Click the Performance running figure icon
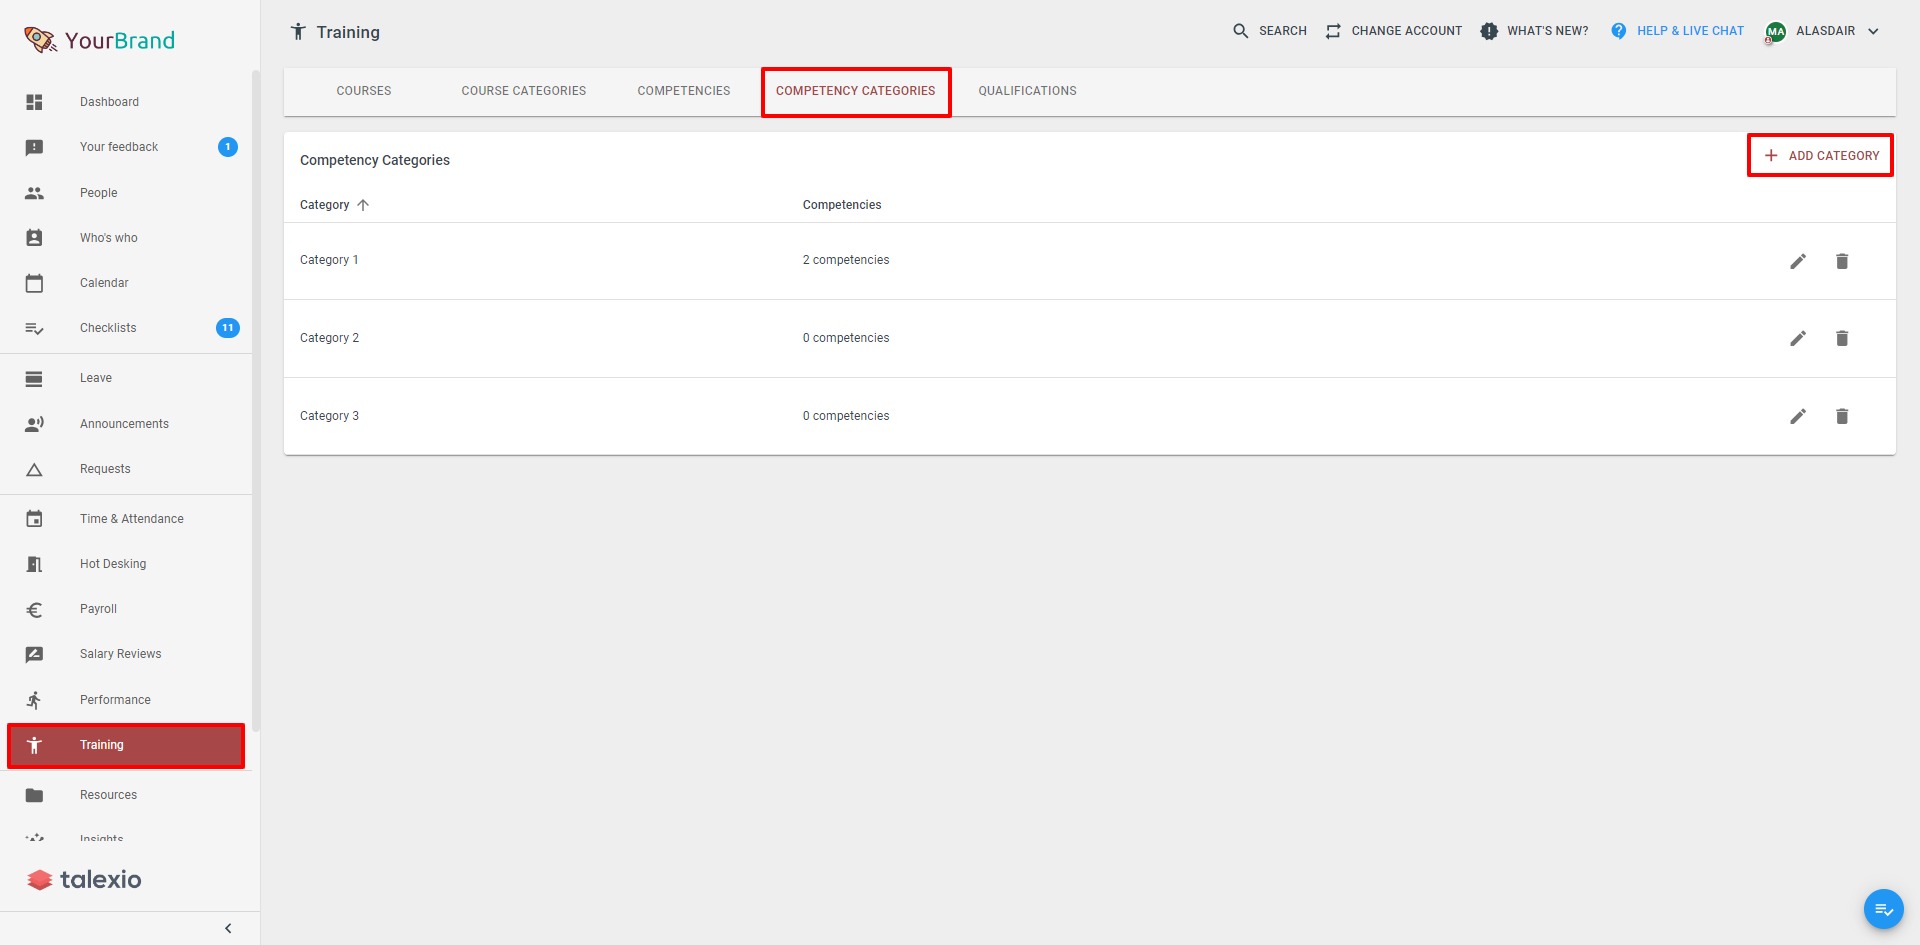The width and height of the screenshot is (1920, 945). tap(34, 700)
